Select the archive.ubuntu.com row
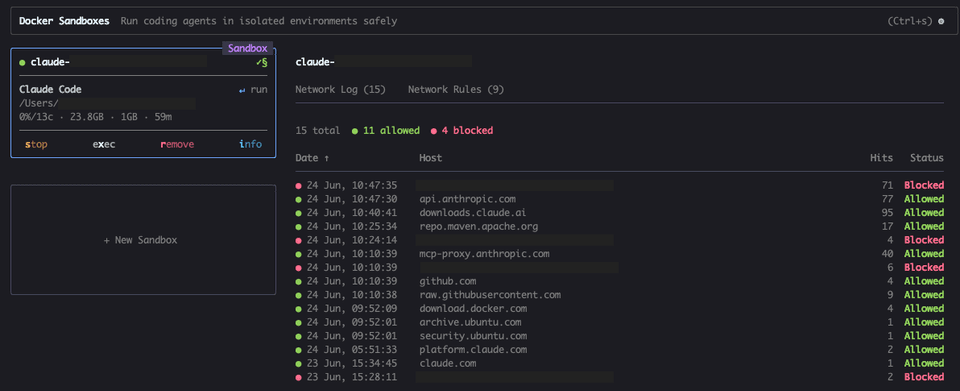960x391 pixels. coord(620,322)
